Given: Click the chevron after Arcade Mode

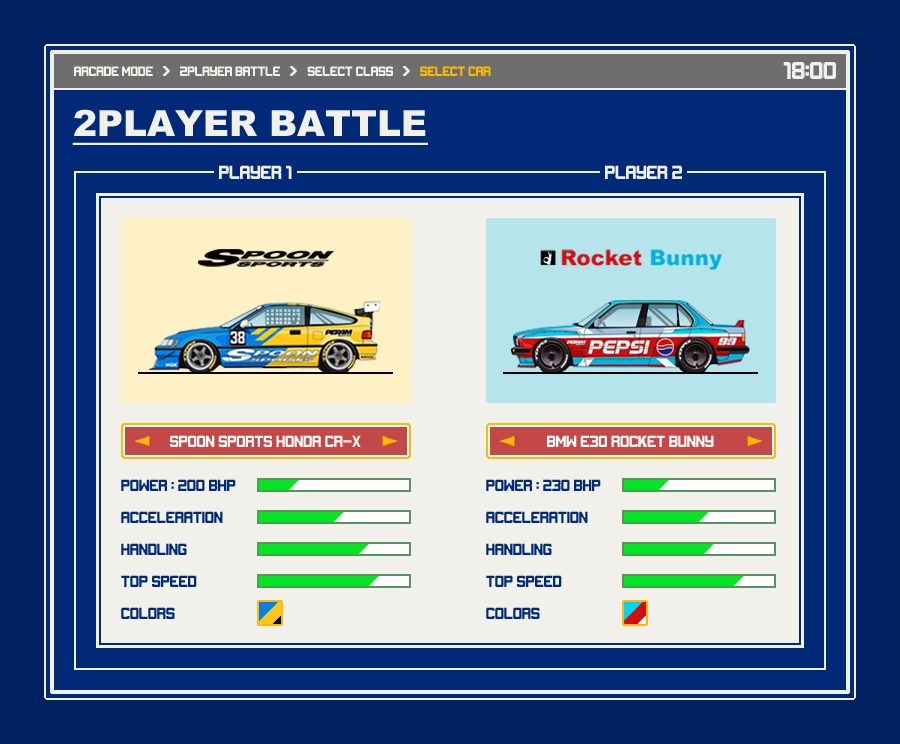Looking at the screenshot, I should pyautogui.click(x=166, y=71).
